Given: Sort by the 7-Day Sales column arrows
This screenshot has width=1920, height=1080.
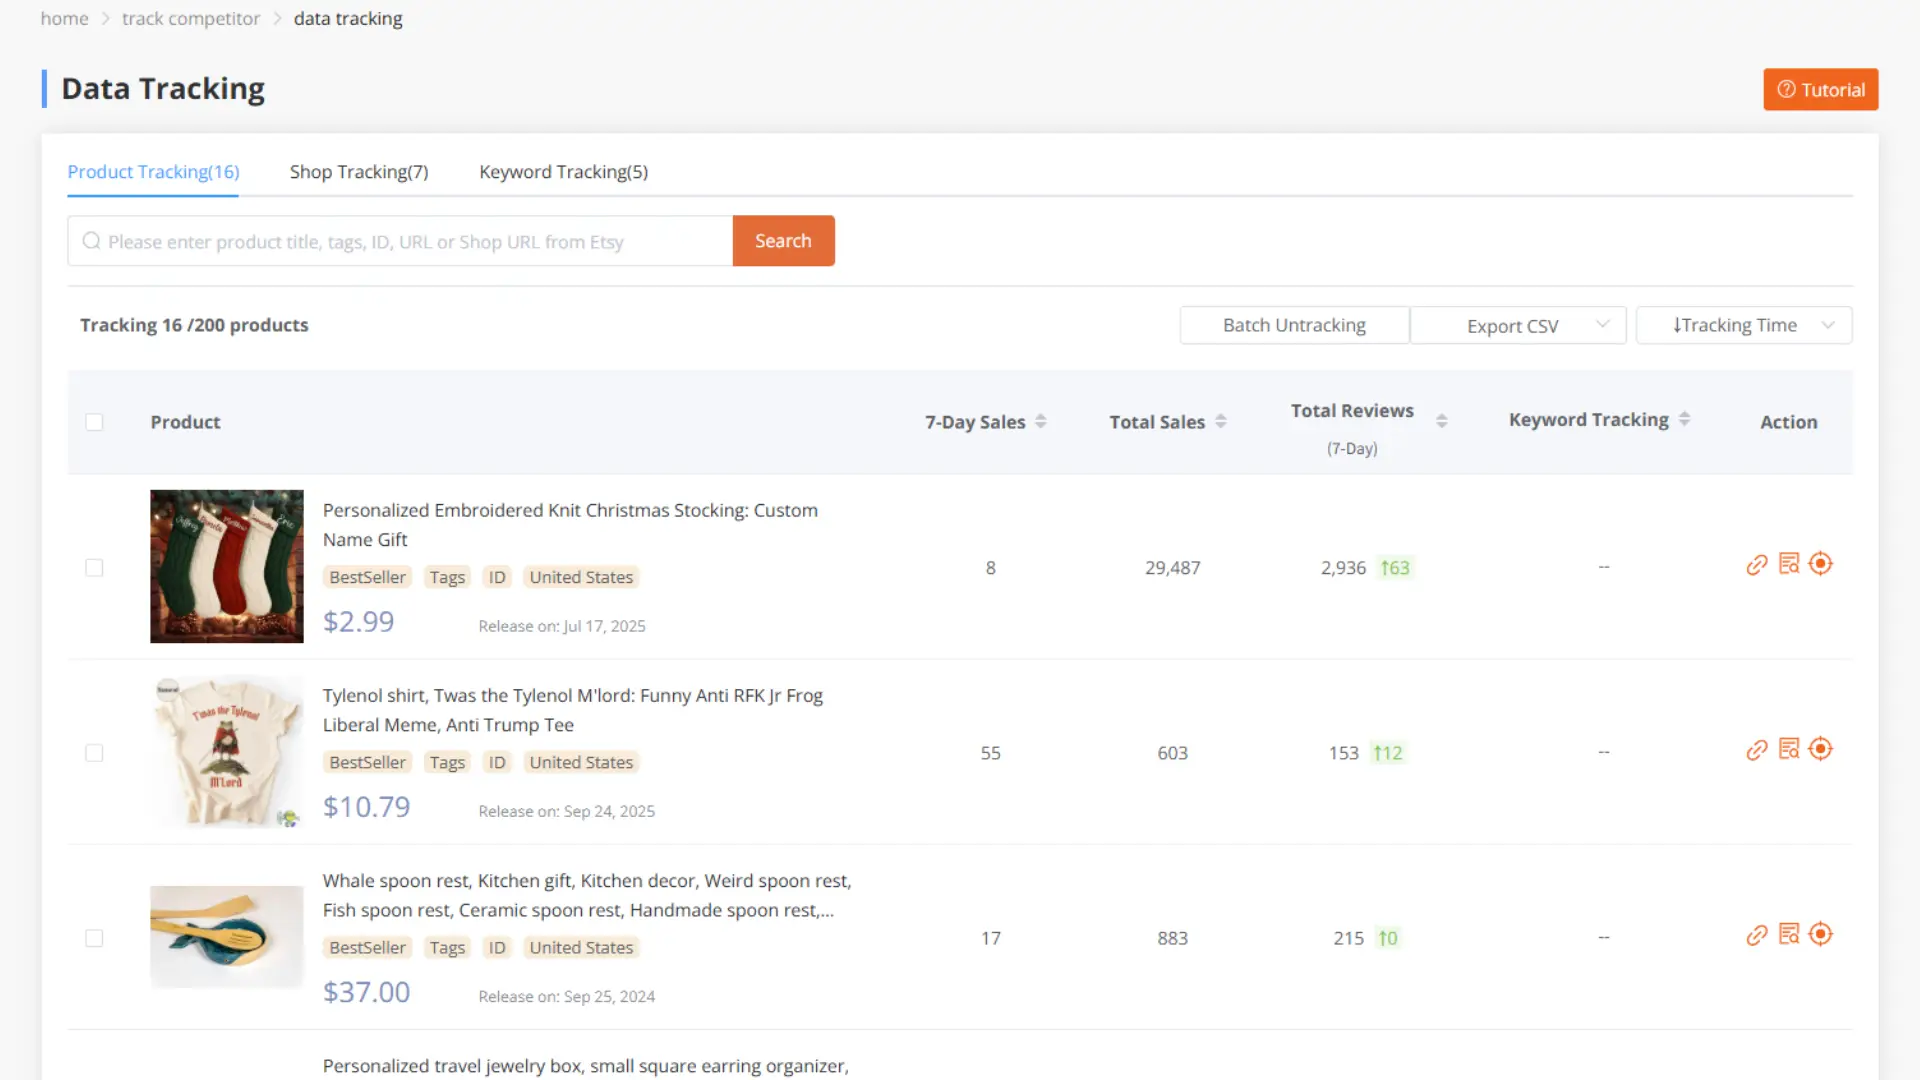Looking at the screenshot, I should (x=1042, y=421).
